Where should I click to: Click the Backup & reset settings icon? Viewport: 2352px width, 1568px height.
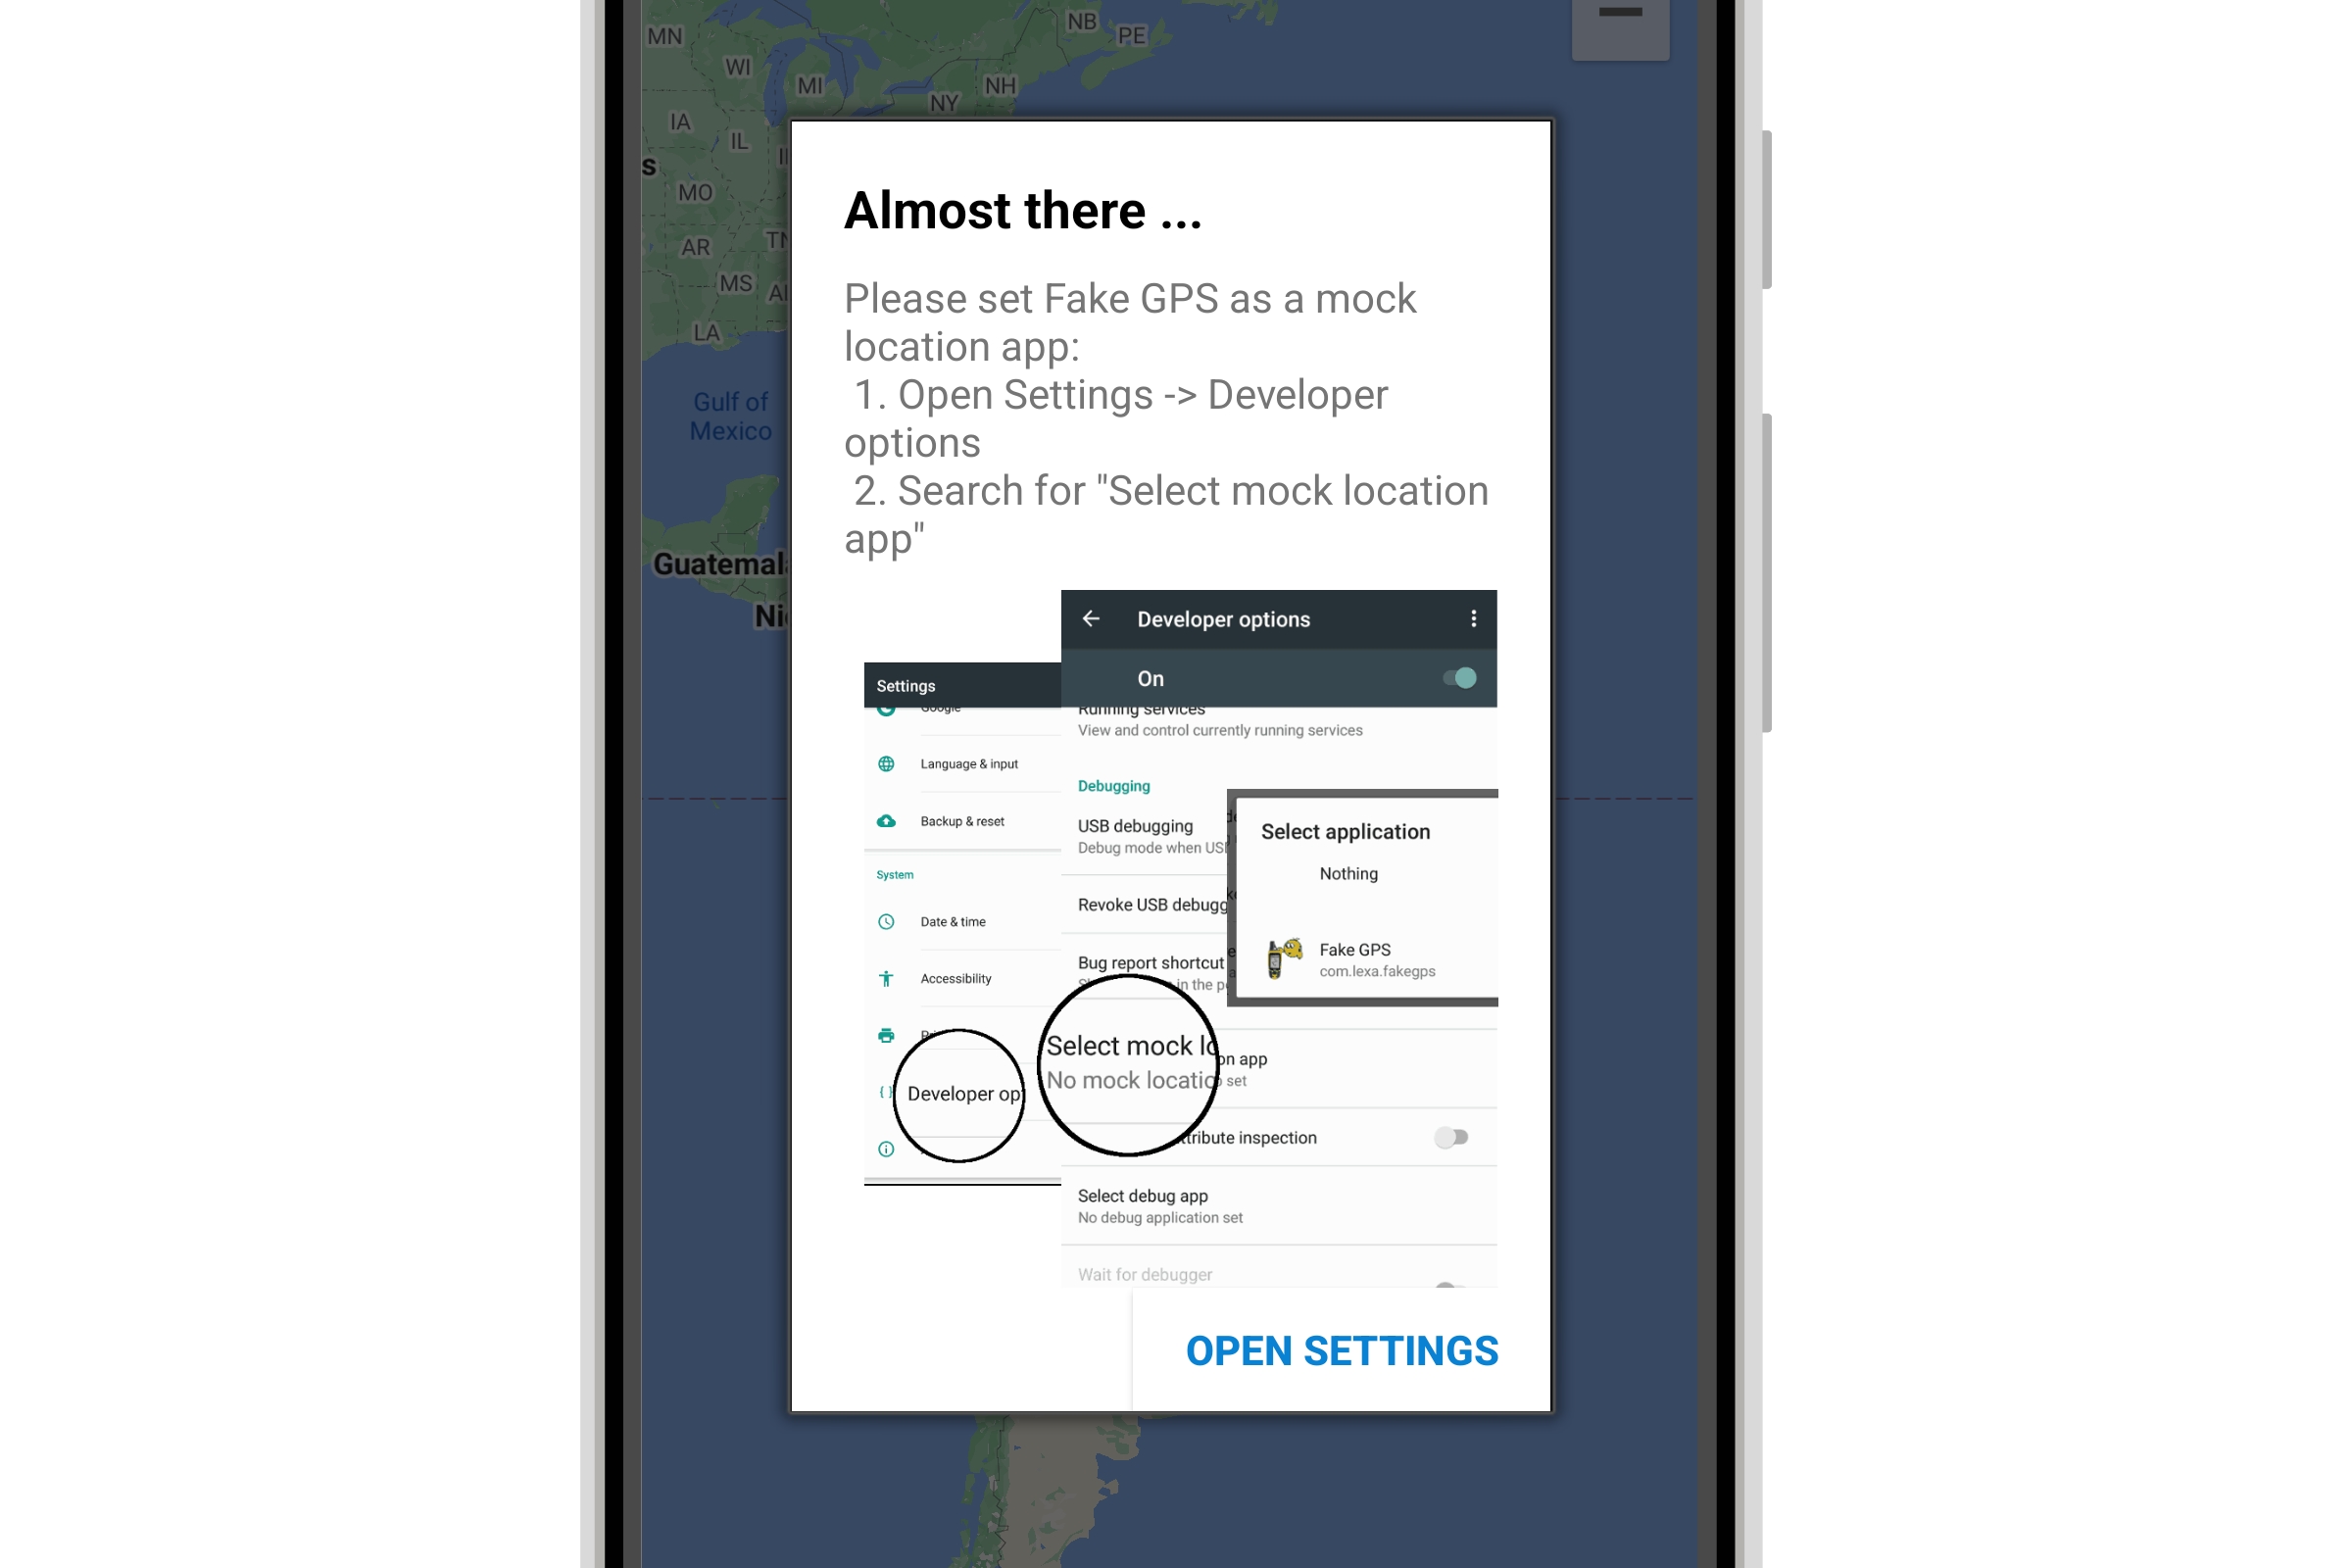point(886,817)
